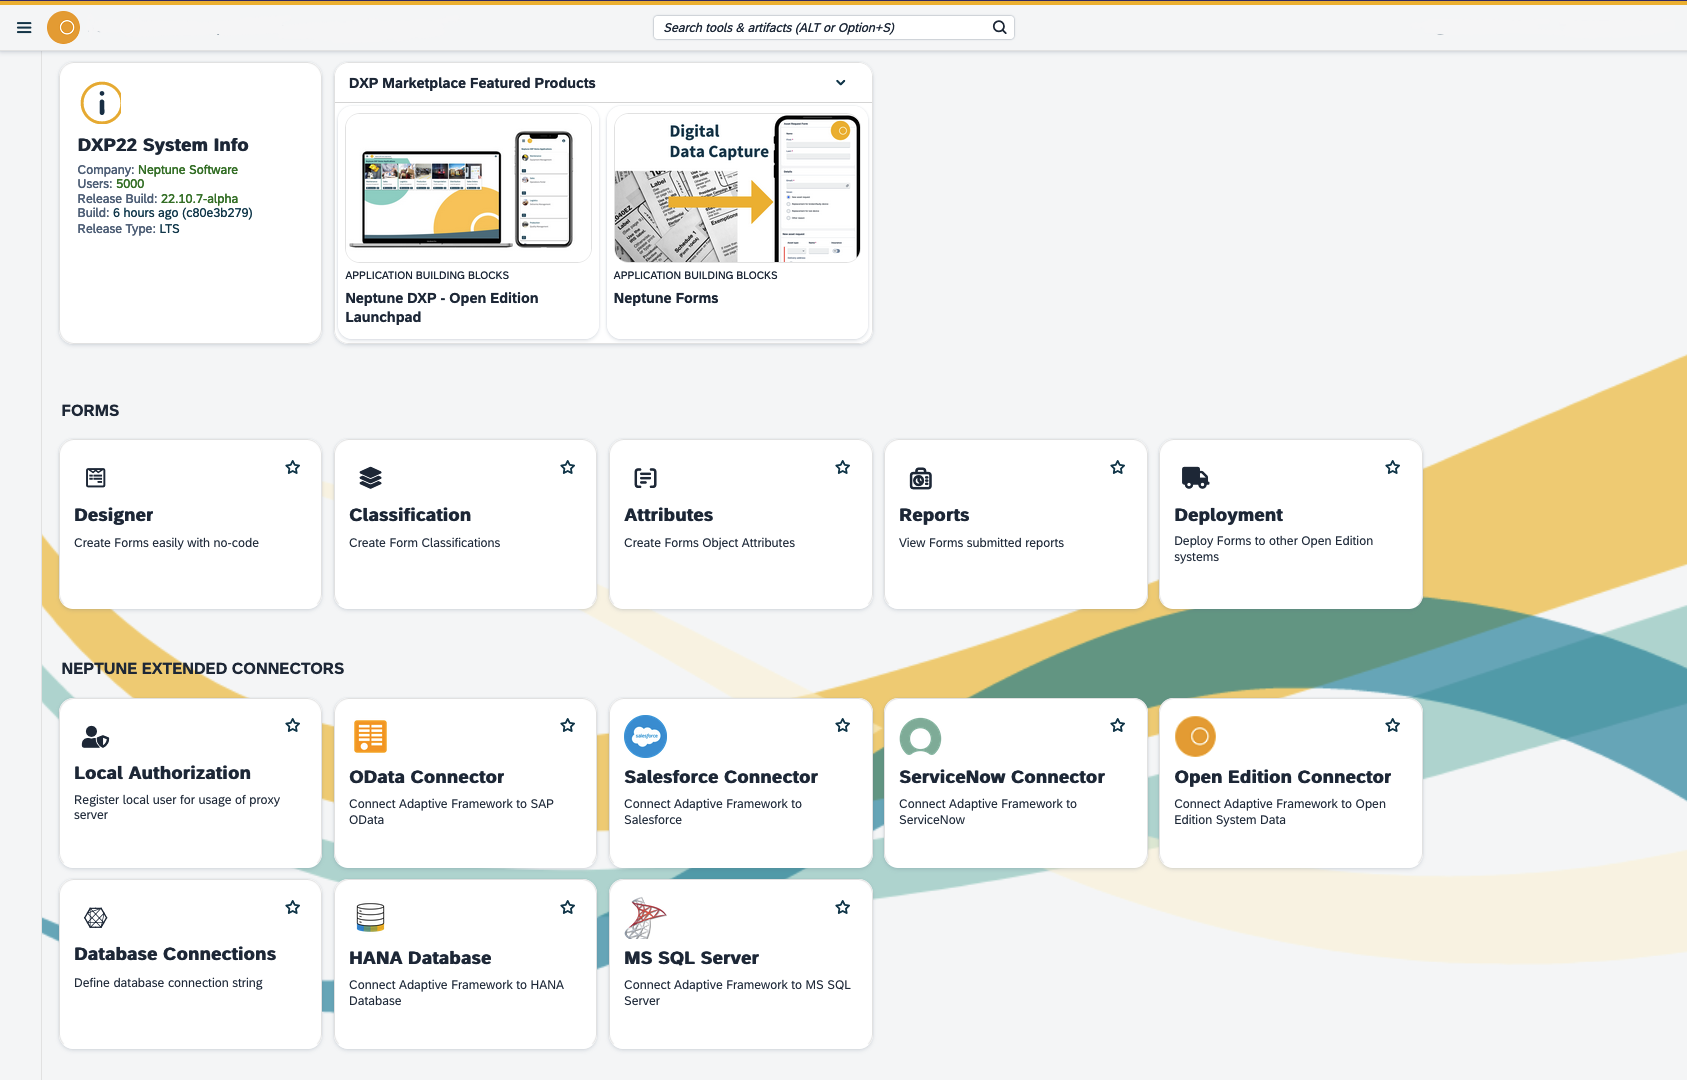Click the Open Edition Connector icon
The width and height of the screenshot is (1687, 1080).
click(x=1195, y=737)
